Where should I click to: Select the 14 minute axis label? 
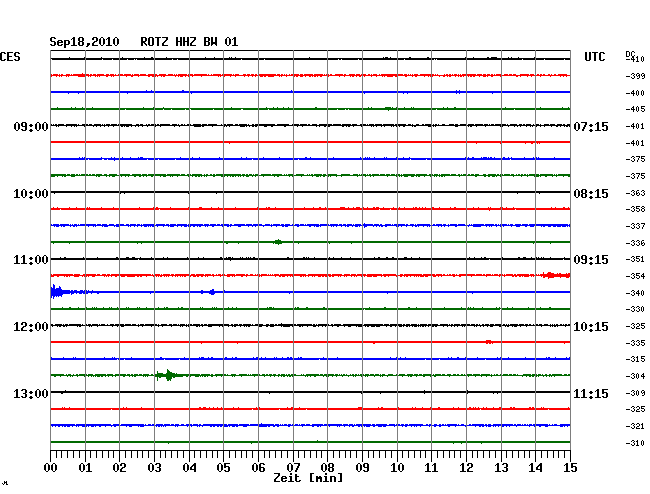[535, 468]
